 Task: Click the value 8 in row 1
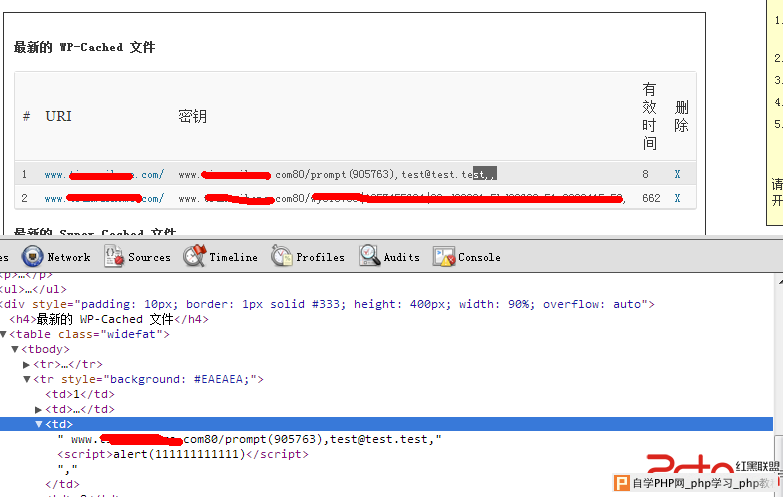click(645, 174)
